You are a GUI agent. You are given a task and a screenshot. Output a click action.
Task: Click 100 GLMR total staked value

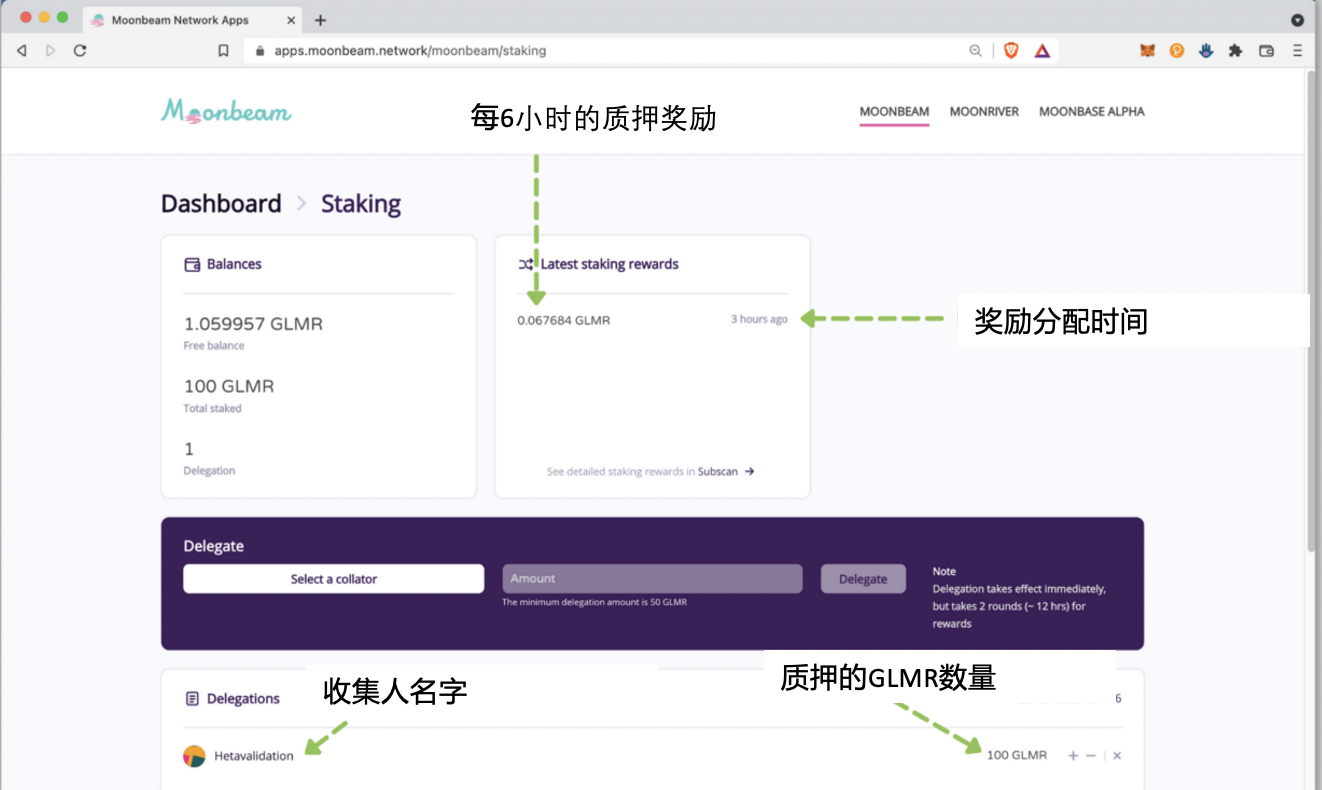[229, 386]
